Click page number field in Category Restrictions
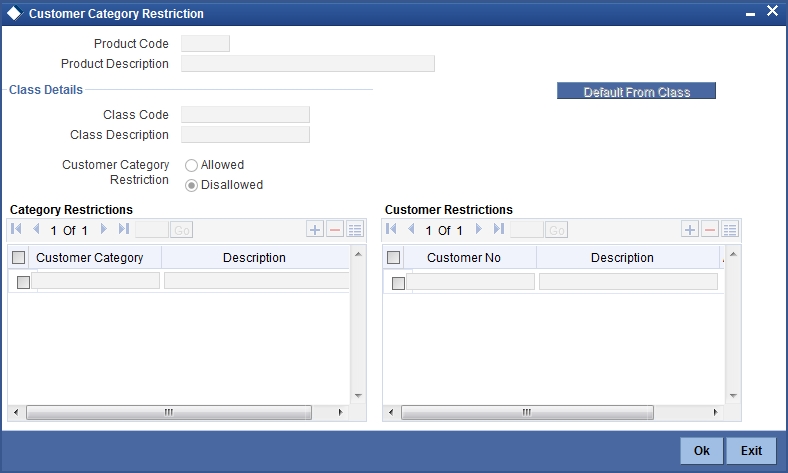The image size is (788, 473). (152, 230)
